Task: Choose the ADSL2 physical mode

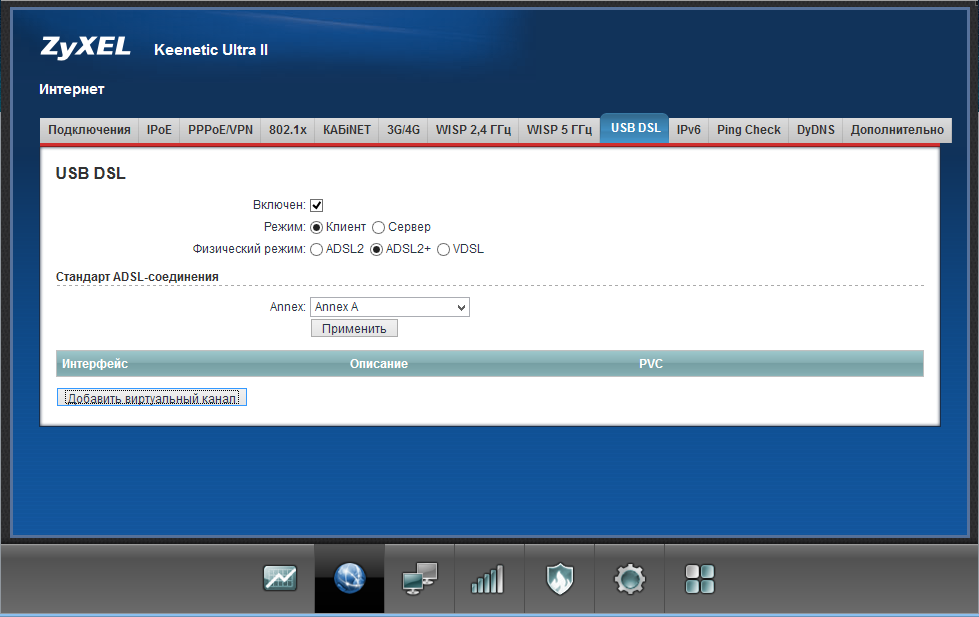Action: point(317,249)
